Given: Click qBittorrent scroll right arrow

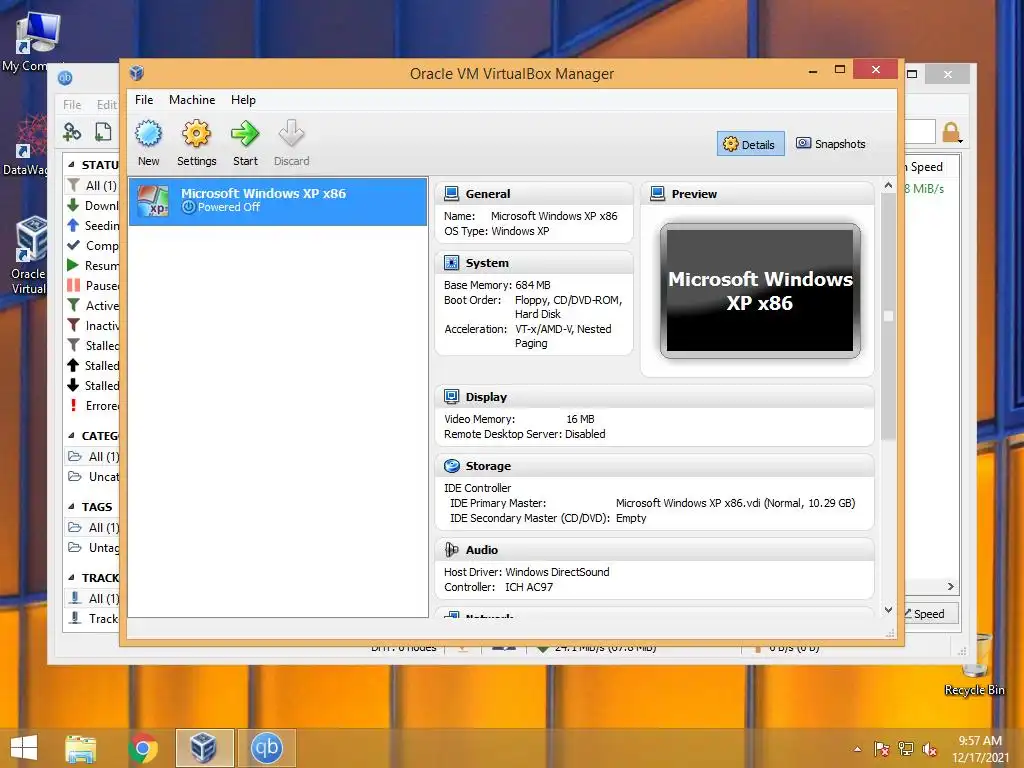Looking at the screenshot, I should tap(951, 586).
